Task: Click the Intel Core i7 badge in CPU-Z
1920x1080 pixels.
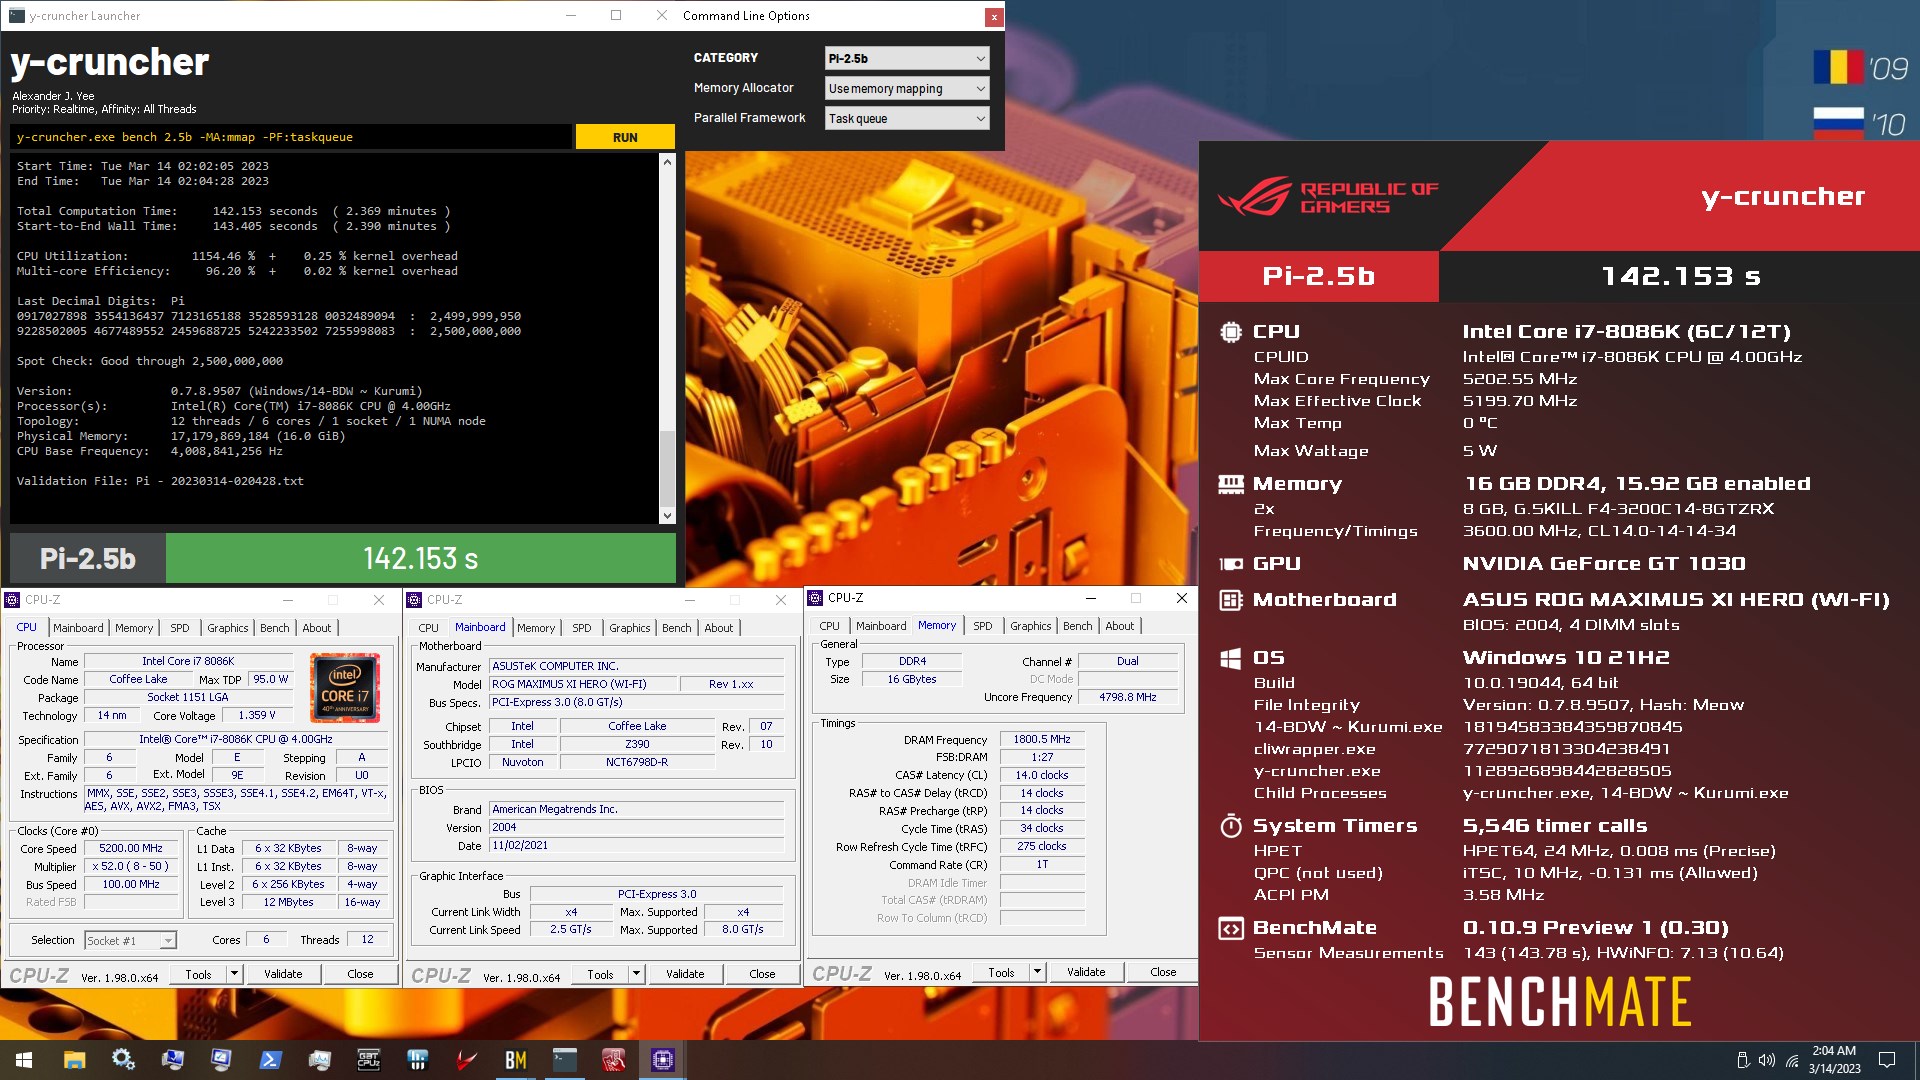Action: pyautogui.click(x=345, y=687)
